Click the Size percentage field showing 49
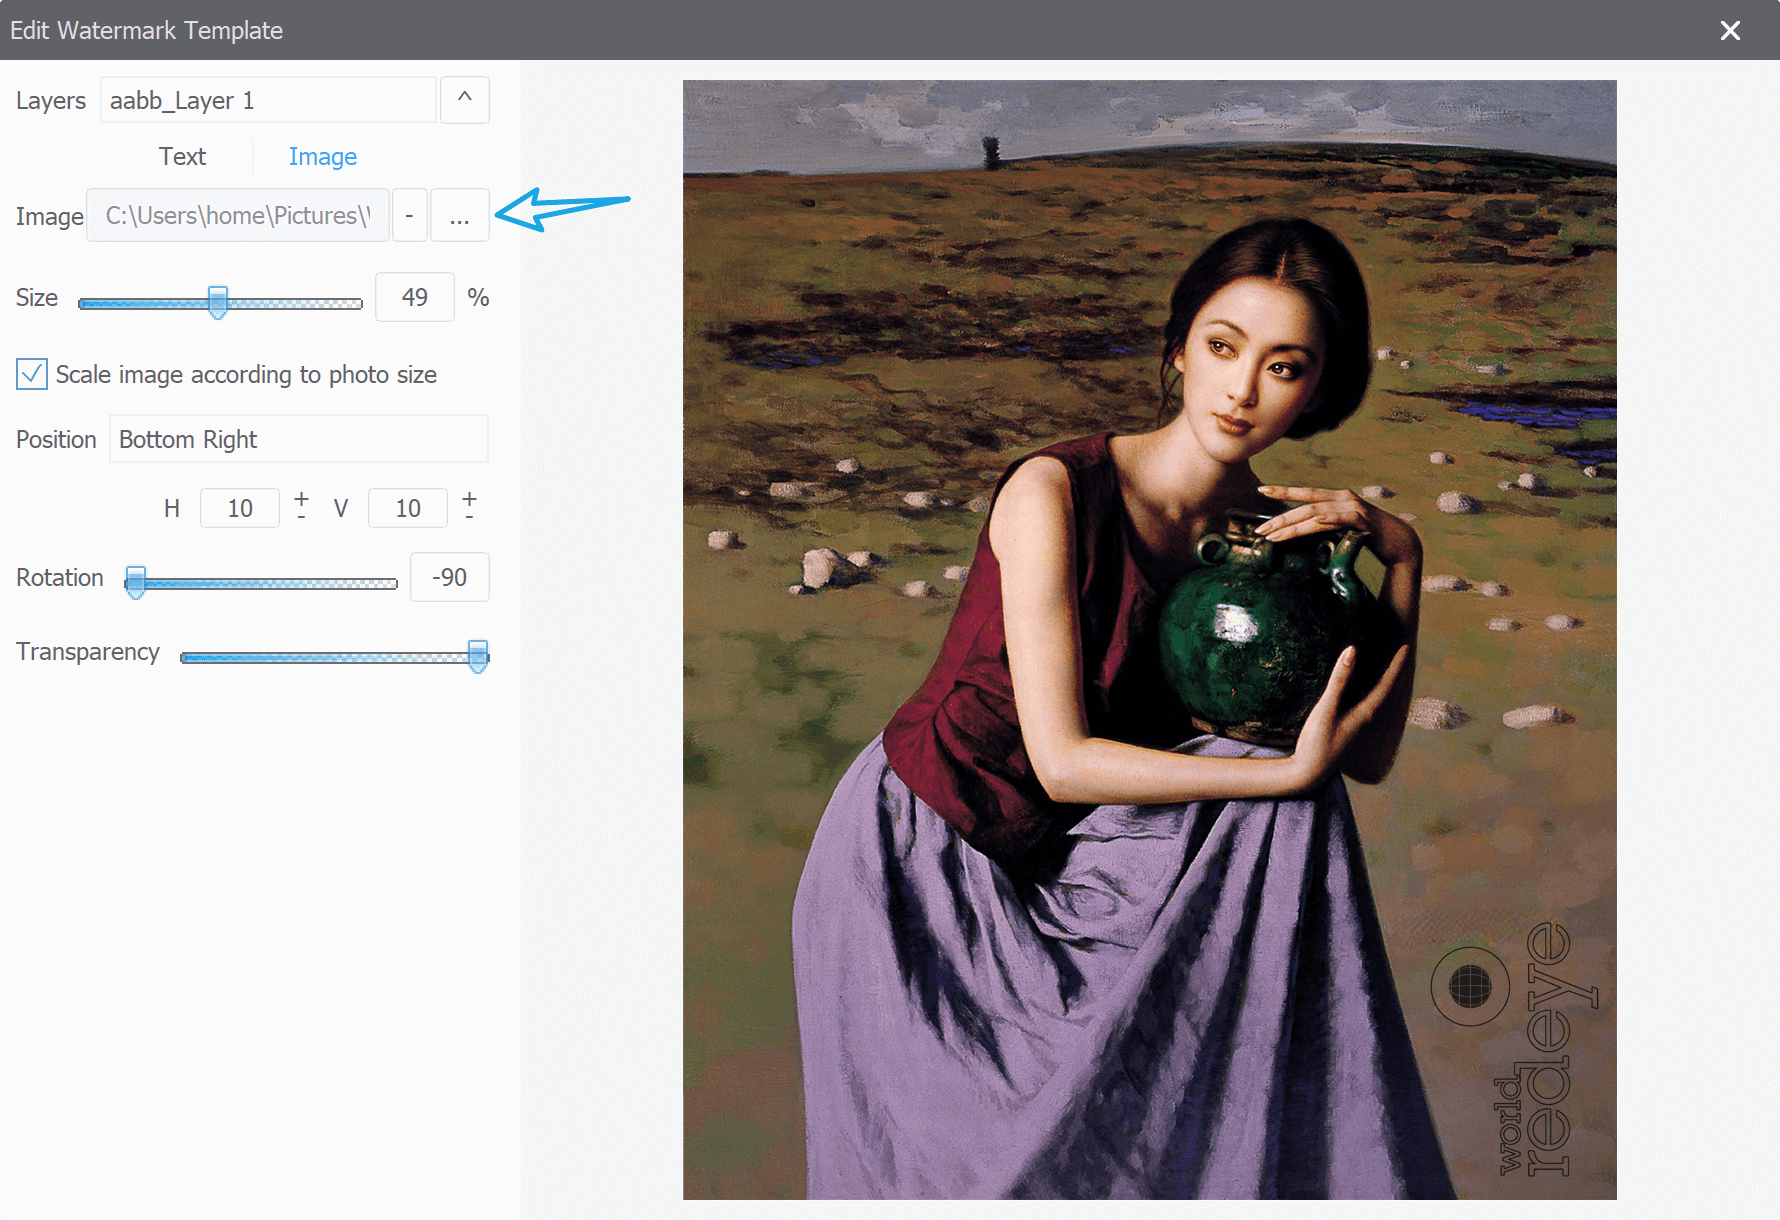1780x1220 pixels. [415, 297]
